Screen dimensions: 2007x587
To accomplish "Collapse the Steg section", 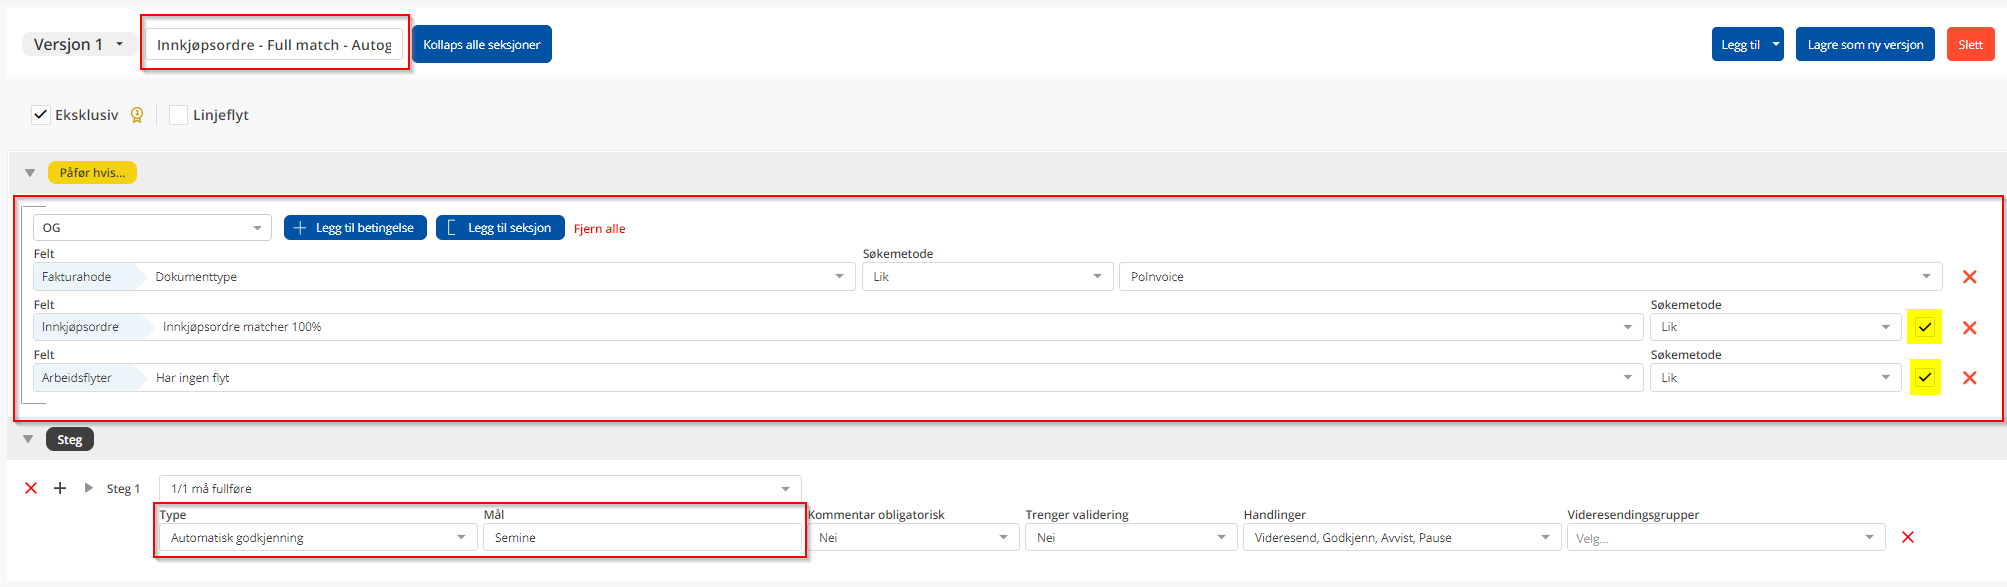I will tap(29, 439).
